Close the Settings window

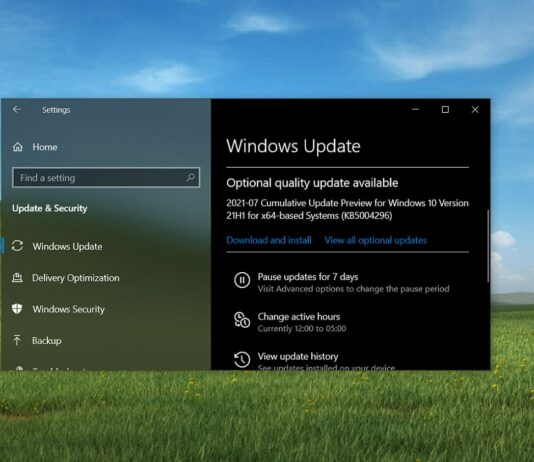[475, 109]
